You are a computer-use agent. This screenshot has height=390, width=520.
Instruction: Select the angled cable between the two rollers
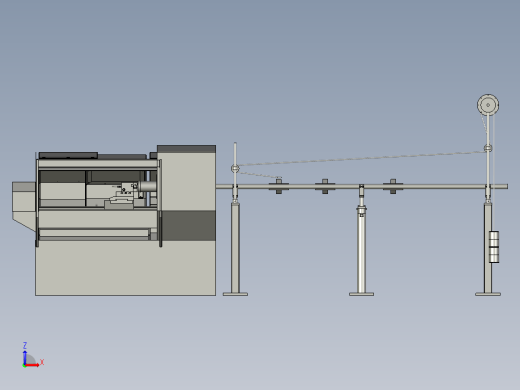tap(362, 158)
